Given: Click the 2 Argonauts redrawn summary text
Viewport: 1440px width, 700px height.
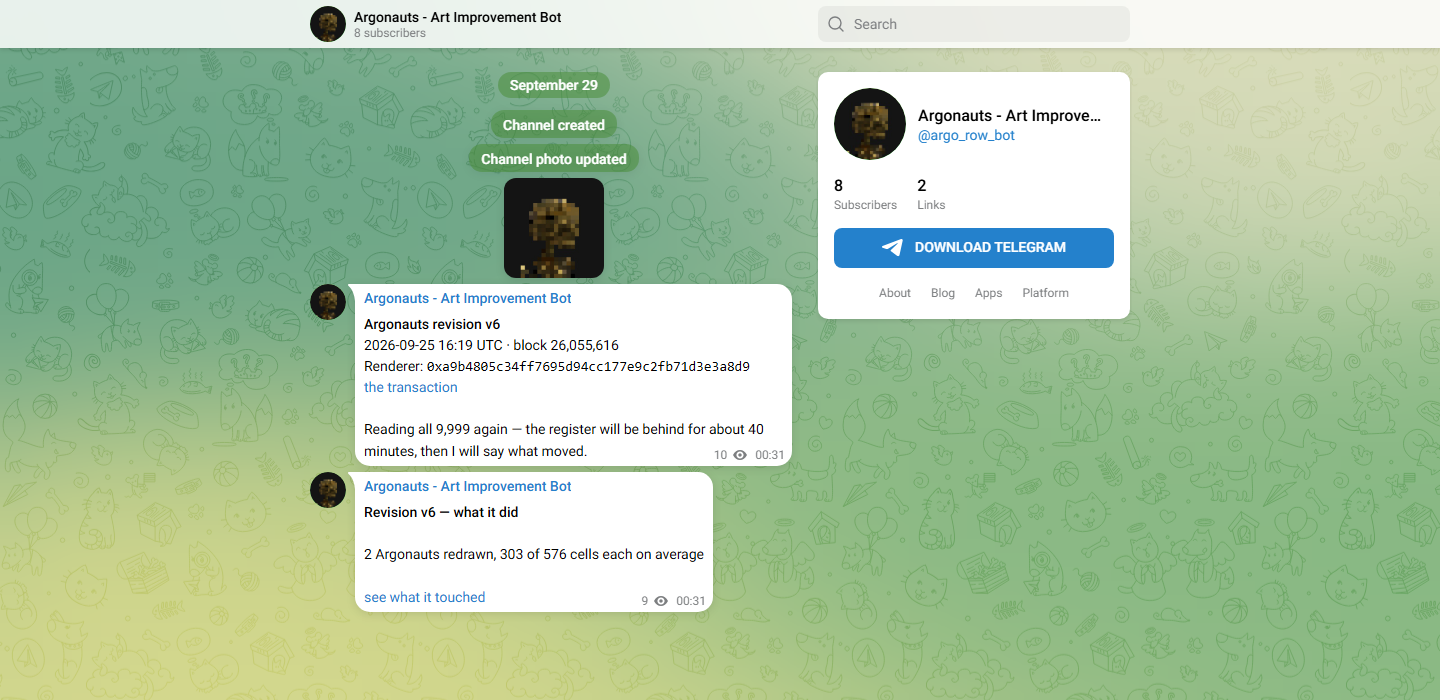Looking at the screenshot, I should pyautogui.click(x=534, y=554).
